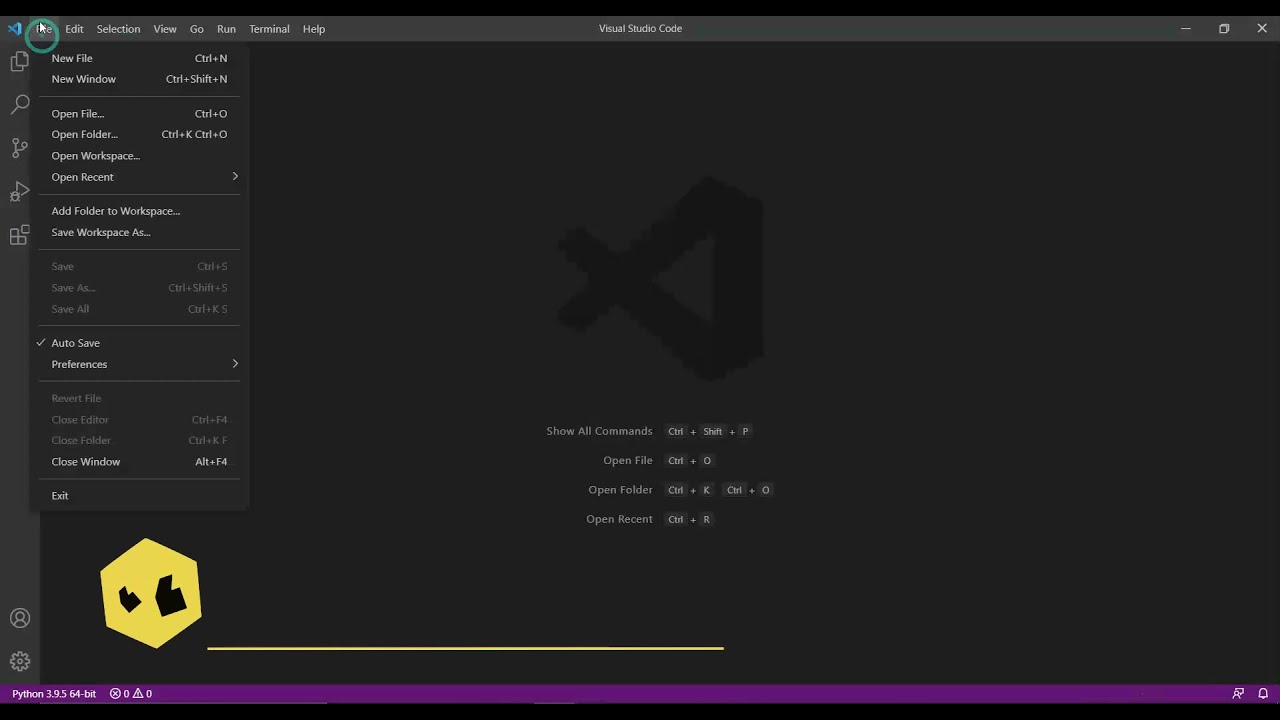Open the Run and Debug icon
1280x720 pixels.
pos(19,192)
